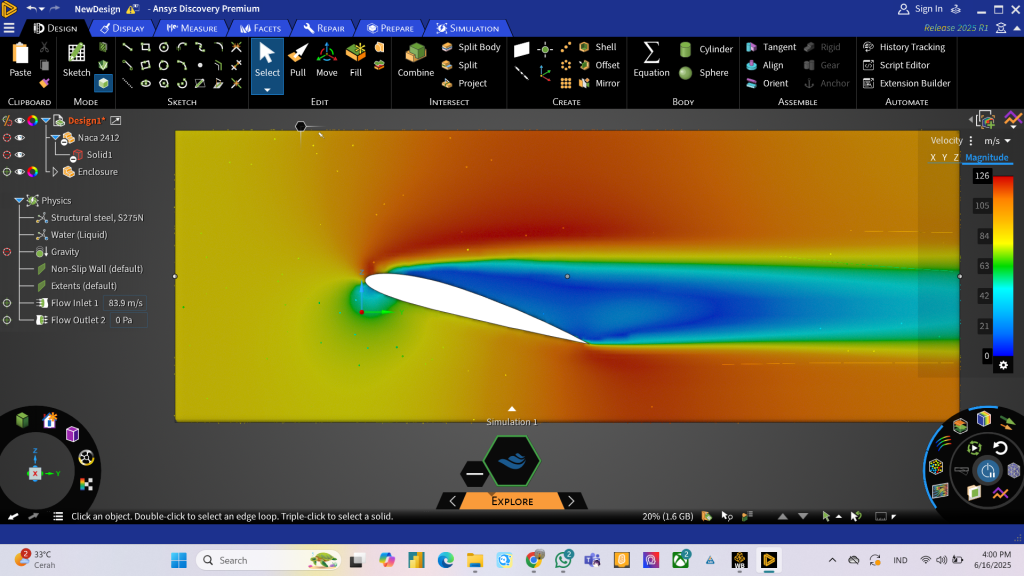
Task: Activate the Move tool
Action: tap(327, 58)
